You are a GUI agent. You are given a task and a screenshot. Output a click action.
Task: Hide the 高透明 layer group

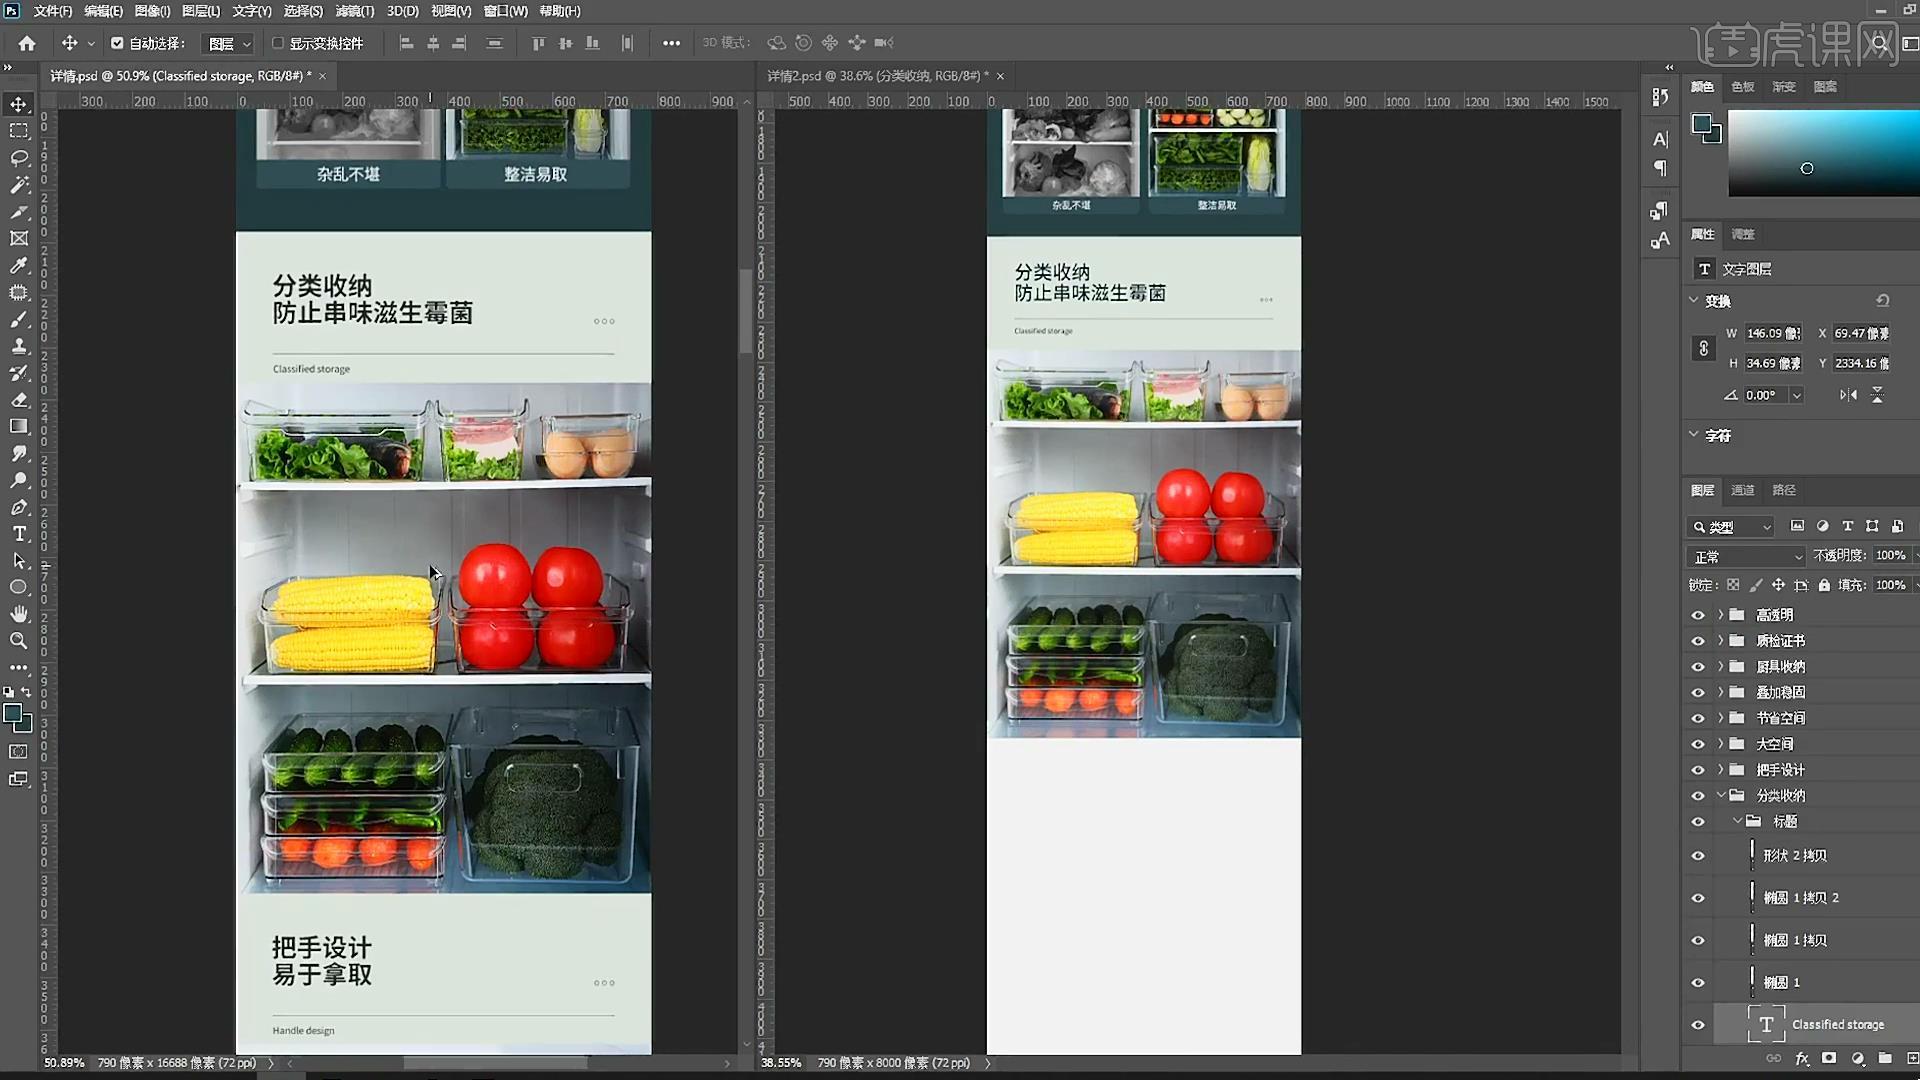[1698, 615]
